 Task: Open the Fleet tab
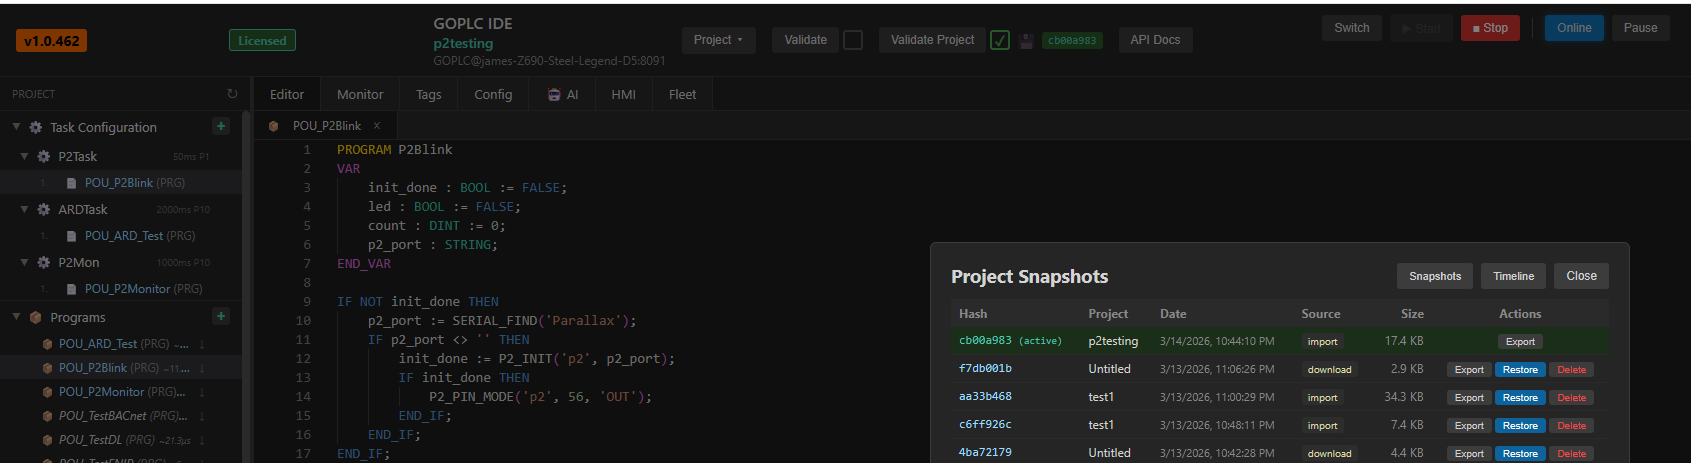683,94
